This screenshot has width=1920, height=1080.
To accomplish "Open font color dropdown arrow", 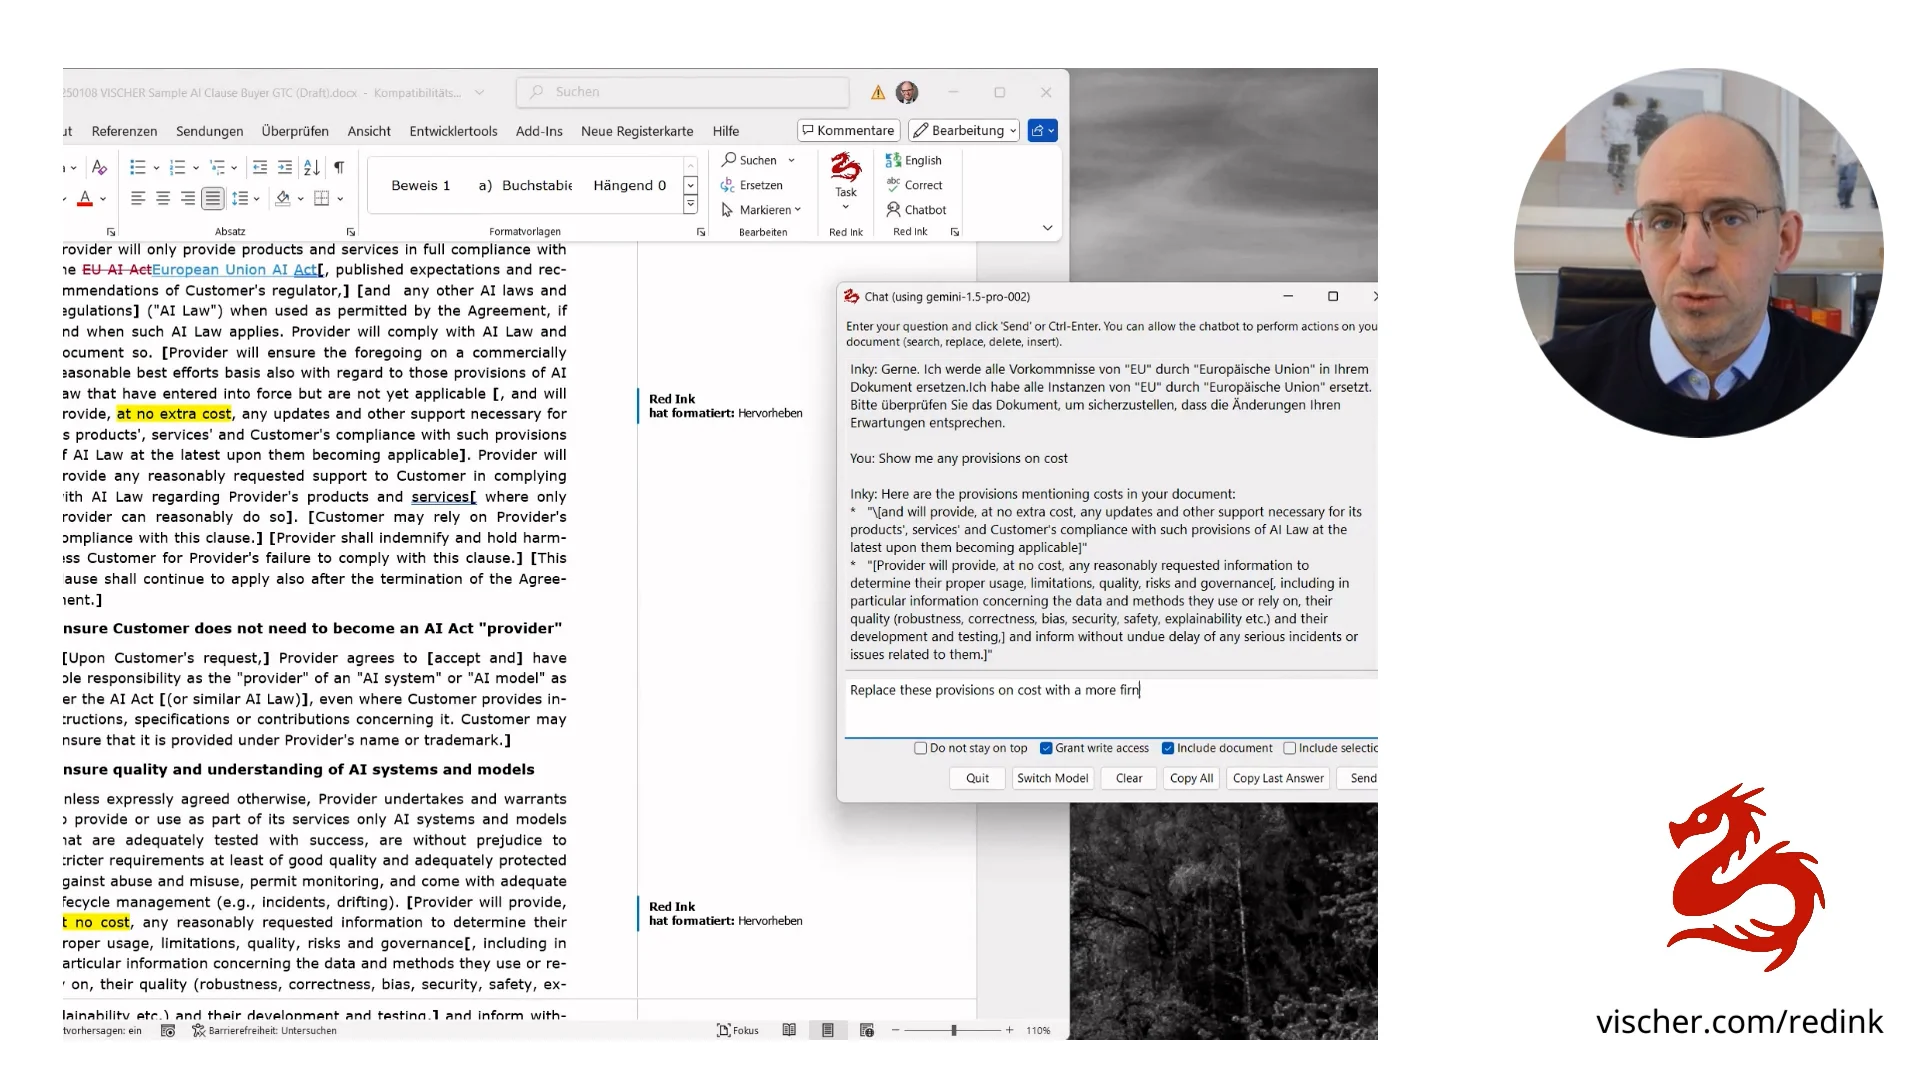I will click(x=103, y=198).
